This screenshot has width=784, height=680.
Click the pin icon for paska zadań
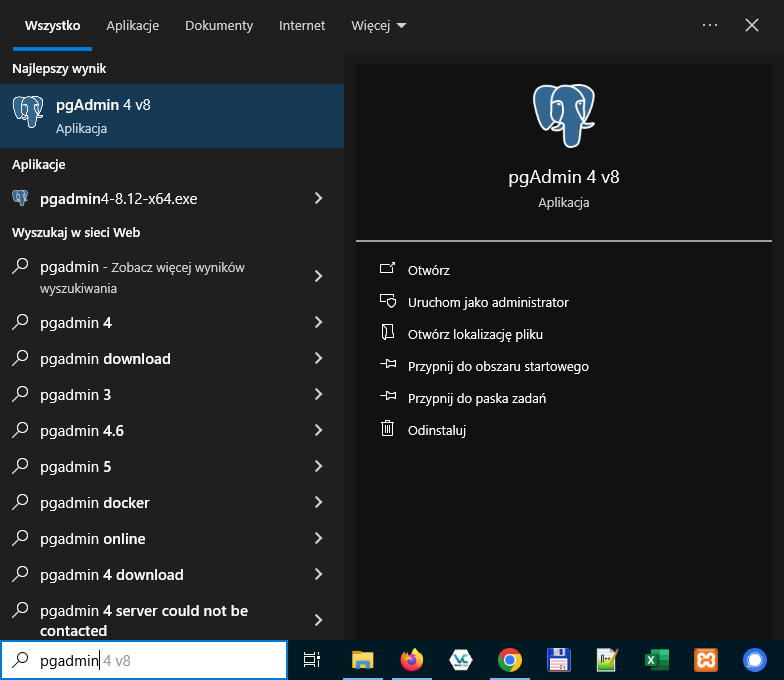pyautogui.click(x=388, y=397)
